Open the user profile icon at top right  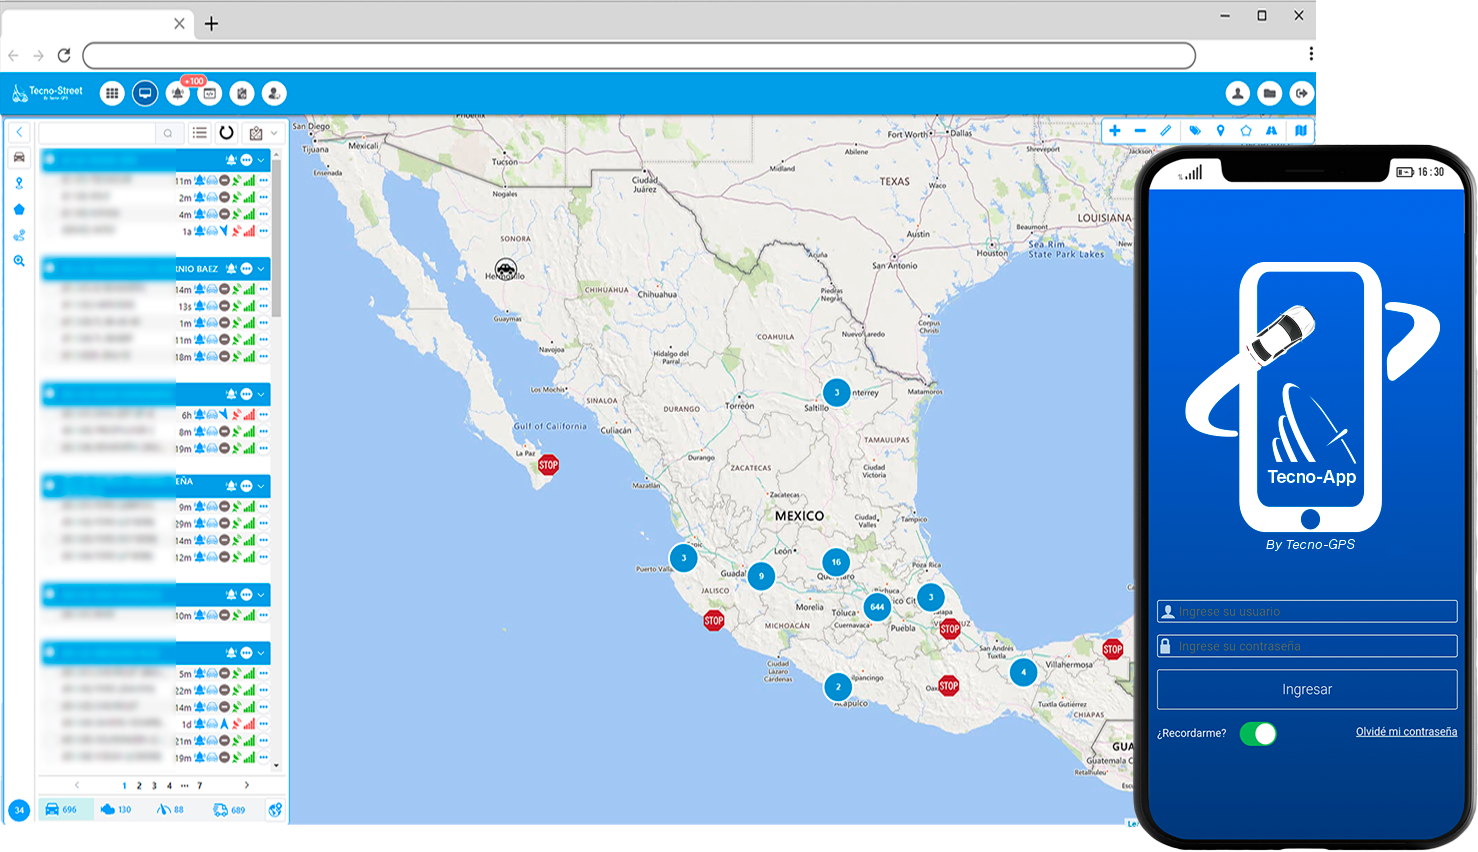pos(1238,93)
